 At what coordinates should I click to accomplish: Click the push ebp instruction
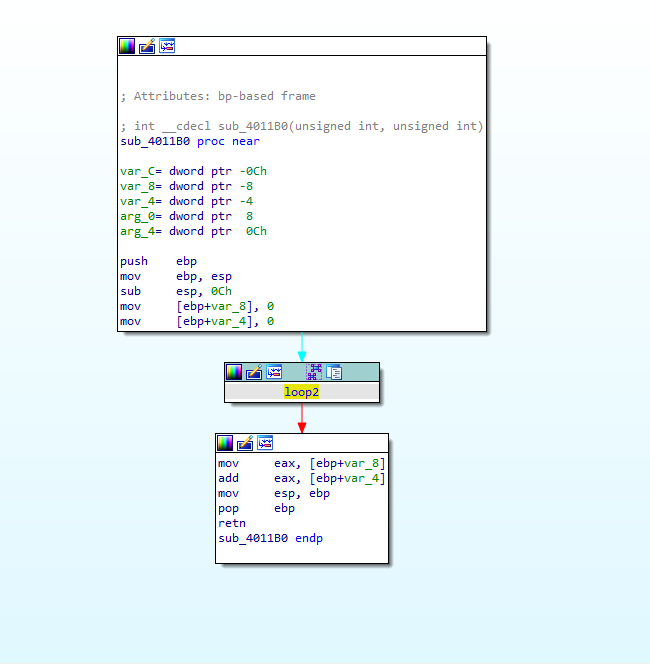coord(161,261)
